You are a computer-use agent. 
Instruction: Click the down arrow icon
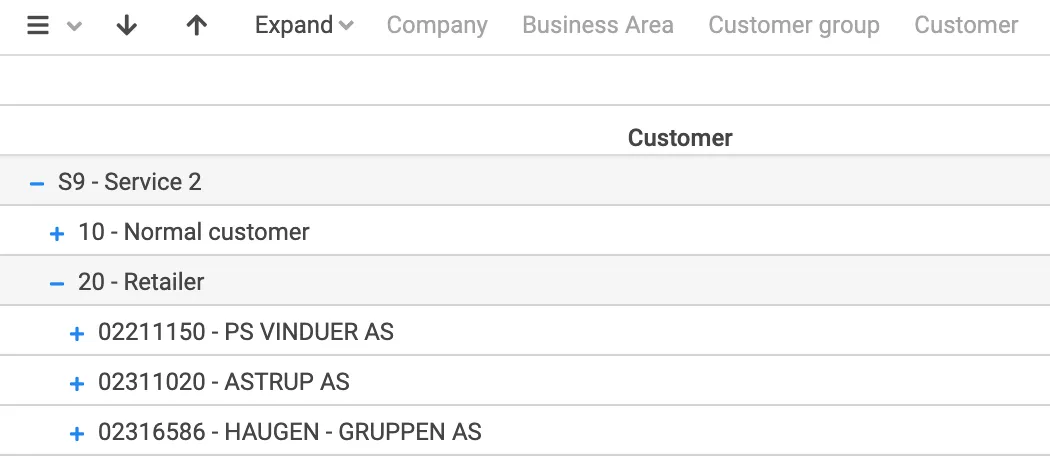(126, 26)
